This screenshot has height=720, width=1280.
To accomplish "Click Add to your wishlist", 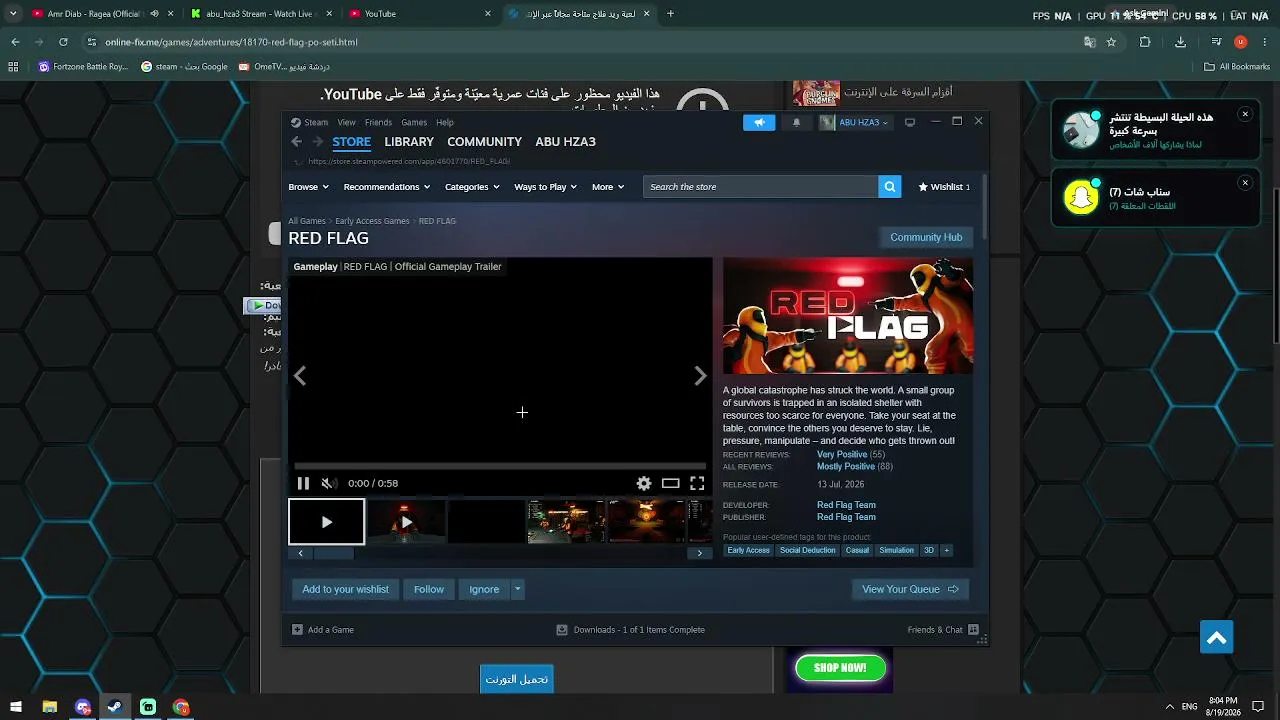I will point(345,589).
